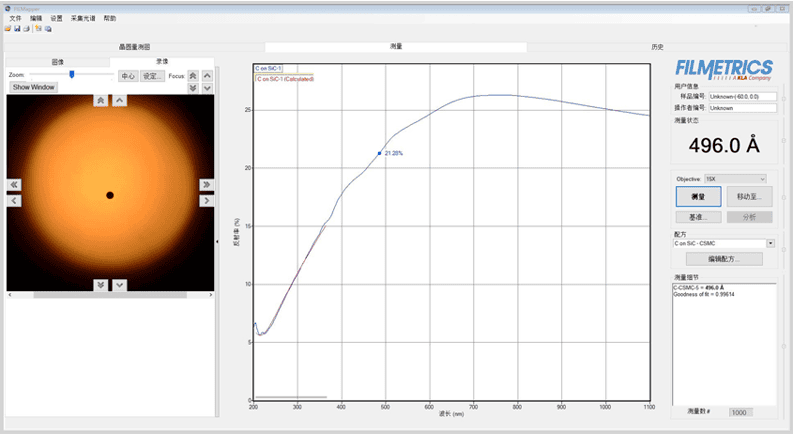Click the print toolbar icon
The height and width of the screenshot is (434, 793).
[26, 29]
